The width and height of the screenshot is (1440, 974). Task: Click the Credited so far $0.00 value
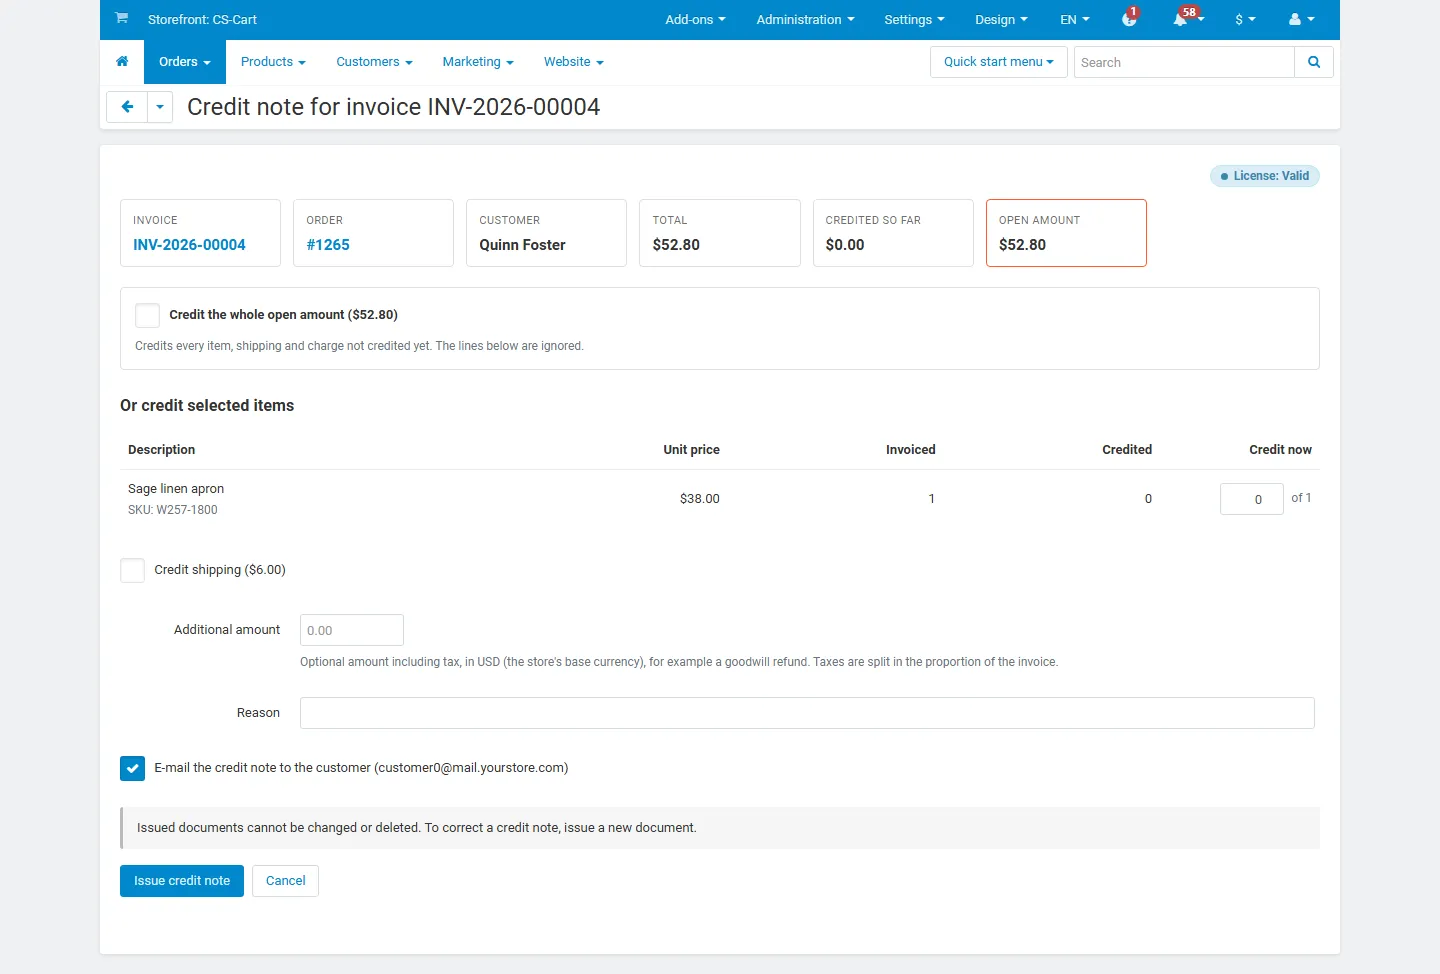pos(845,245)
